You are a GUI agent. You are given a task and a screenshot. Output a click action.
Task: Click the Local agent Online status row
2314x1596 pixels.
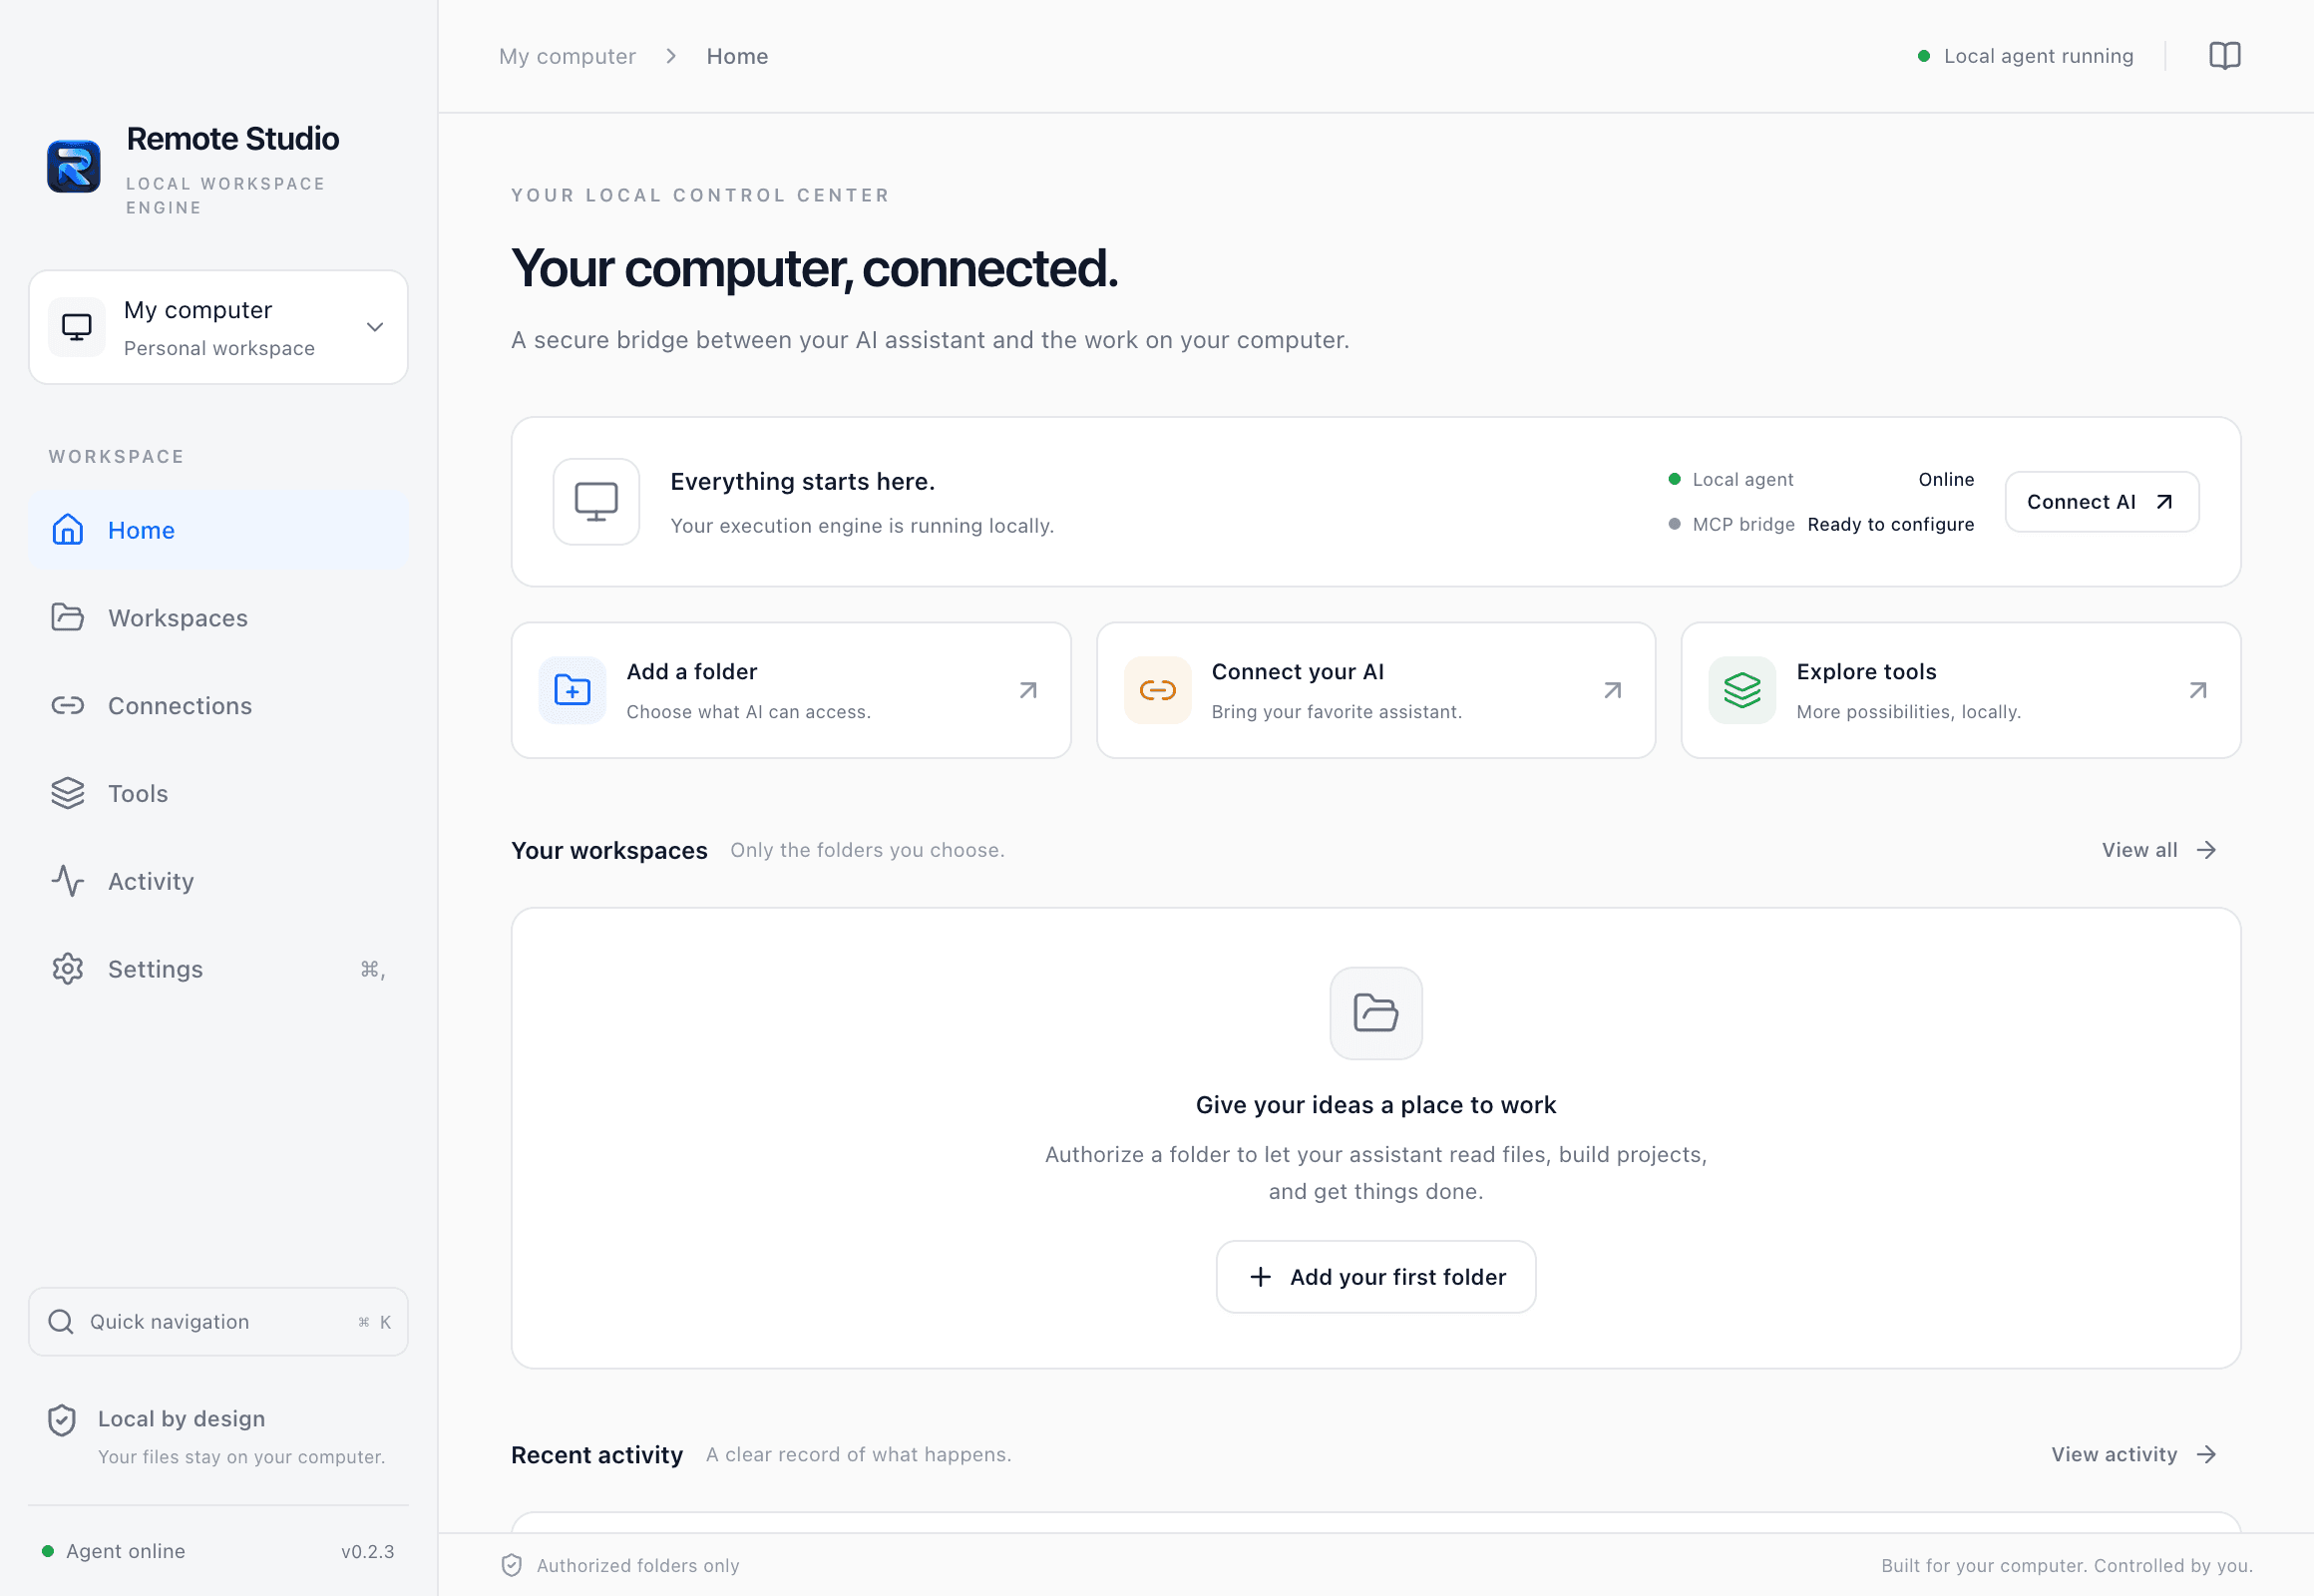(1820, 479)
